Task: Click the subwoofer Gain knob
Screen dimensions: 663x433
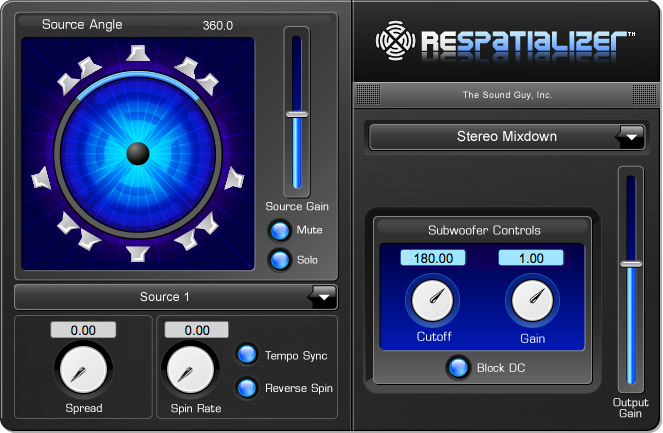Action: point(532,300)
